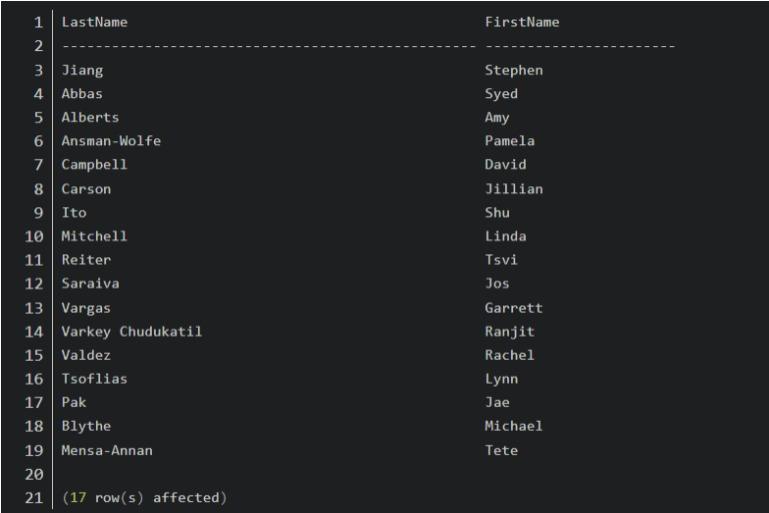Click the last name Tsoflias
Image resolution: width=769 pixels, height=513 pixels.
coord(95,379)
